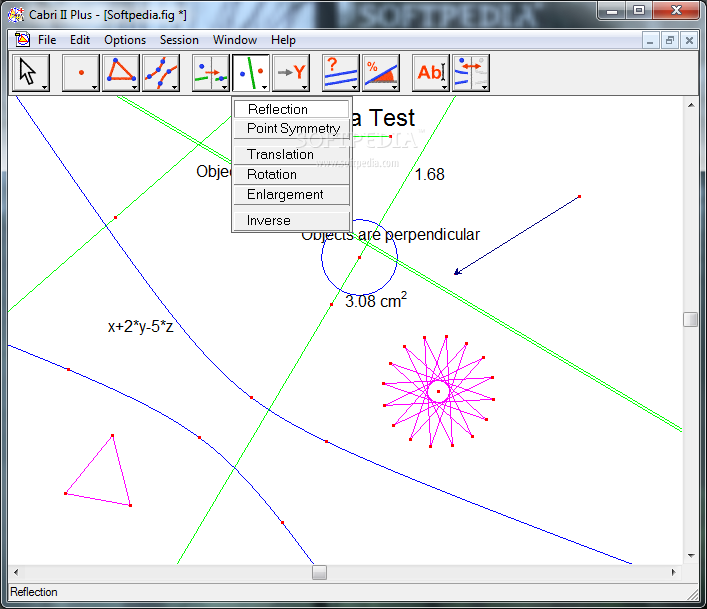Click the red center point of the circle
This screenshot has width=707, height=609.
359,257
